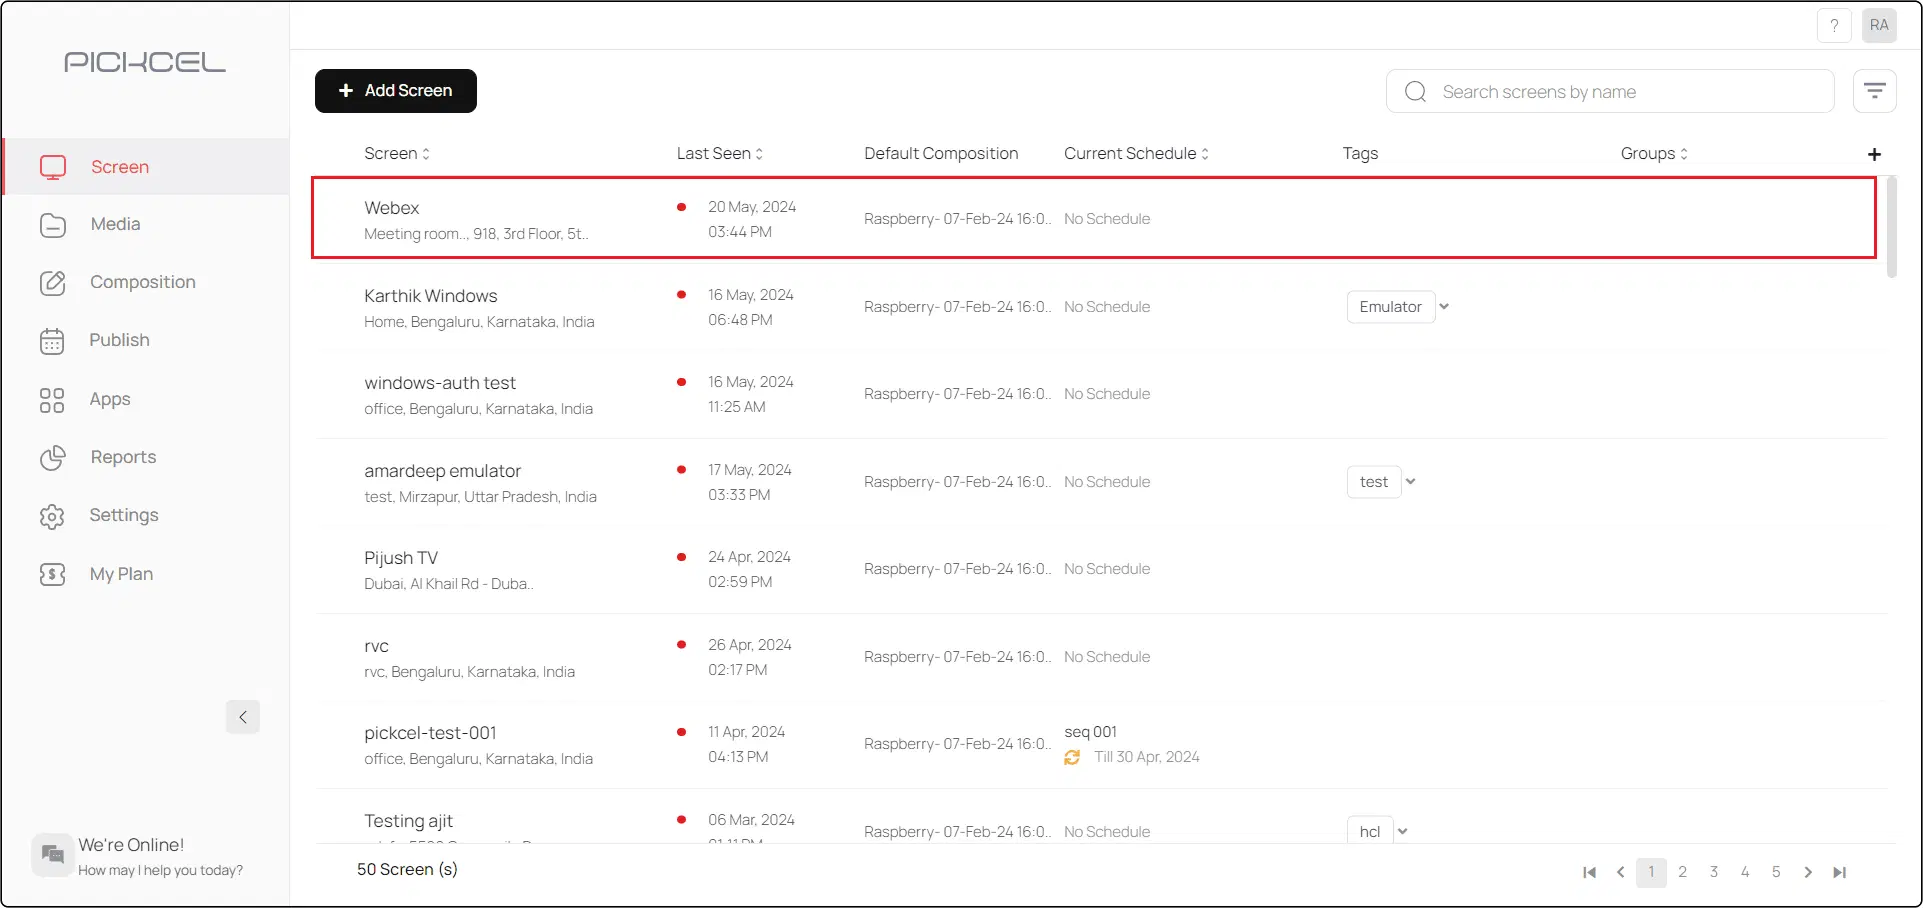Open the Media section from the sidebar
The width and height of the screenshot is (1923, 908).
coord(115,224)
